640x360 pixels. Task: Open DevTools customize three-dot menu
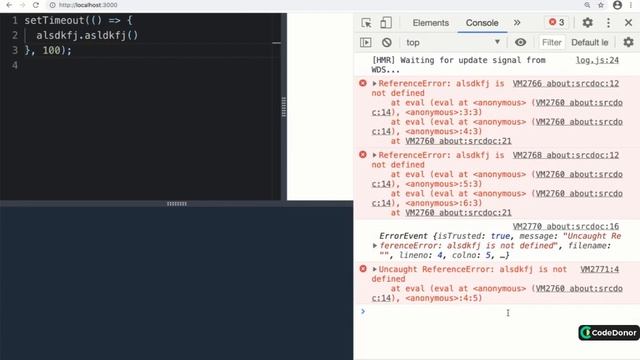point(608,22)
